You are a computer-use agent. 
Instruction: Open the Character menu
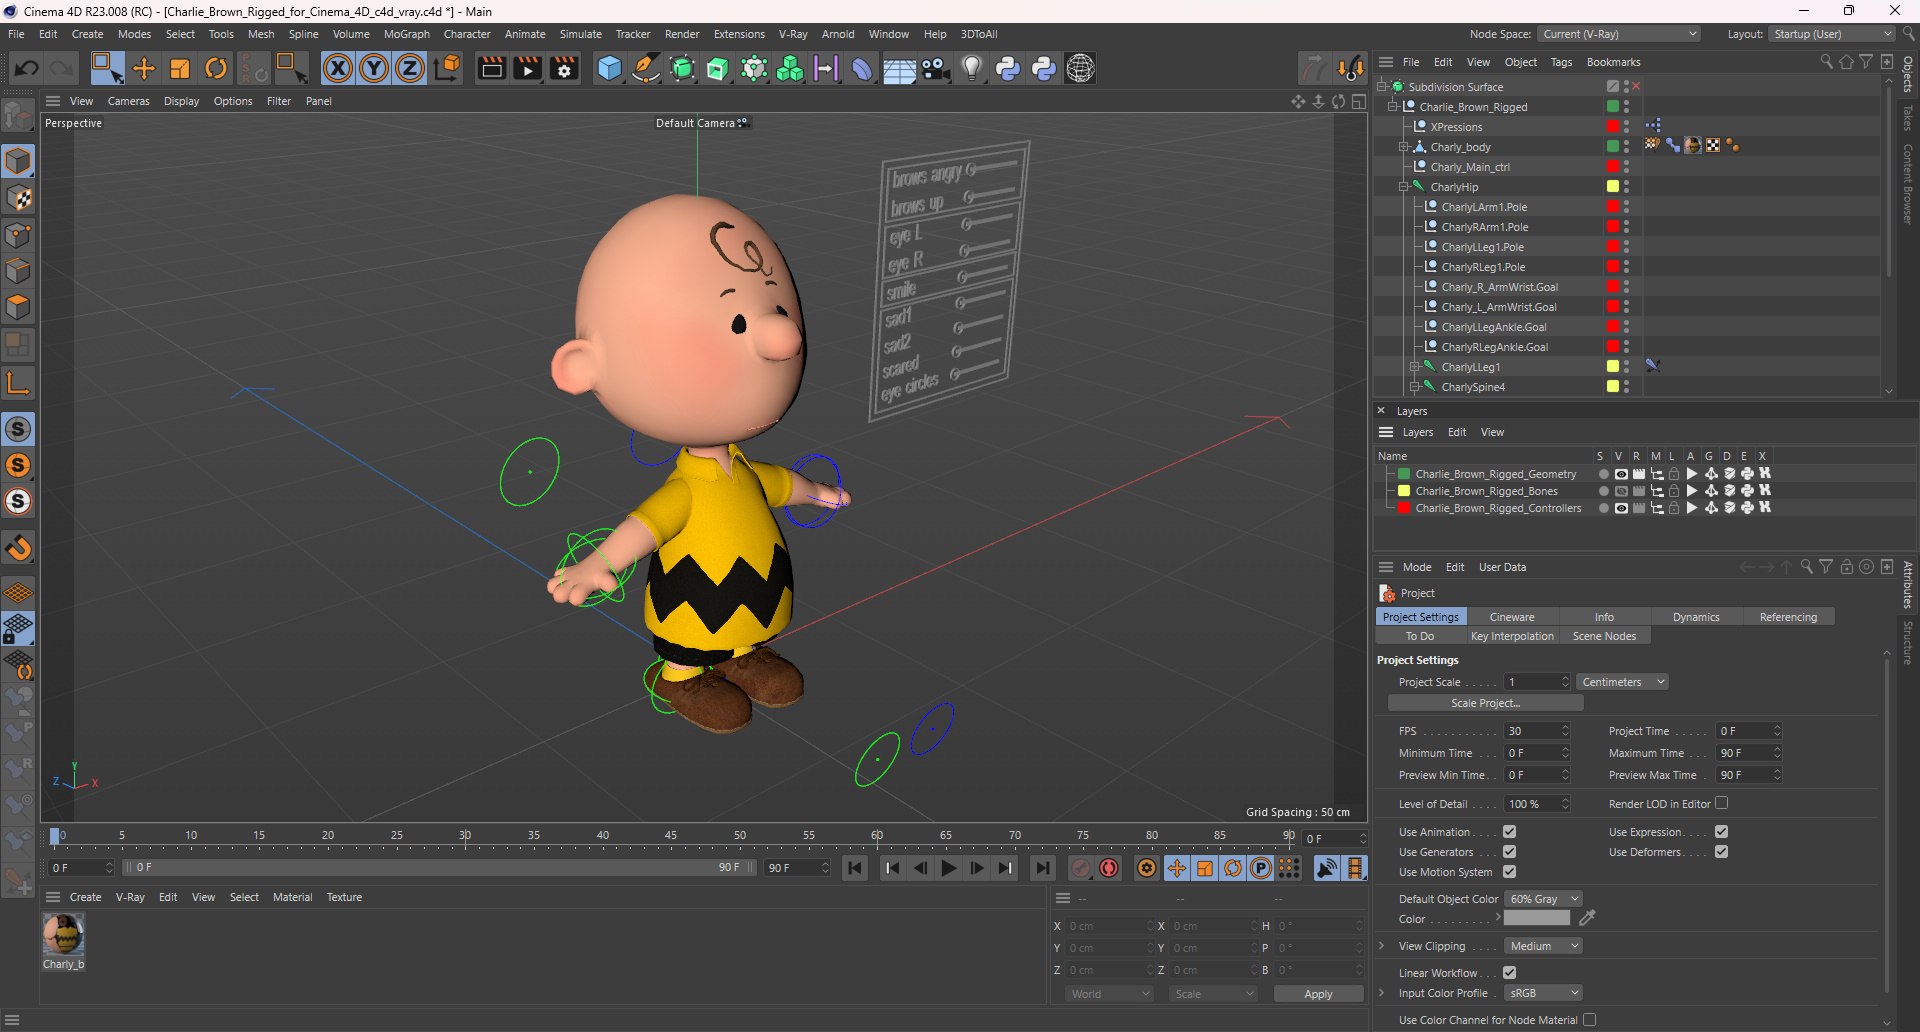pos(467,34)
